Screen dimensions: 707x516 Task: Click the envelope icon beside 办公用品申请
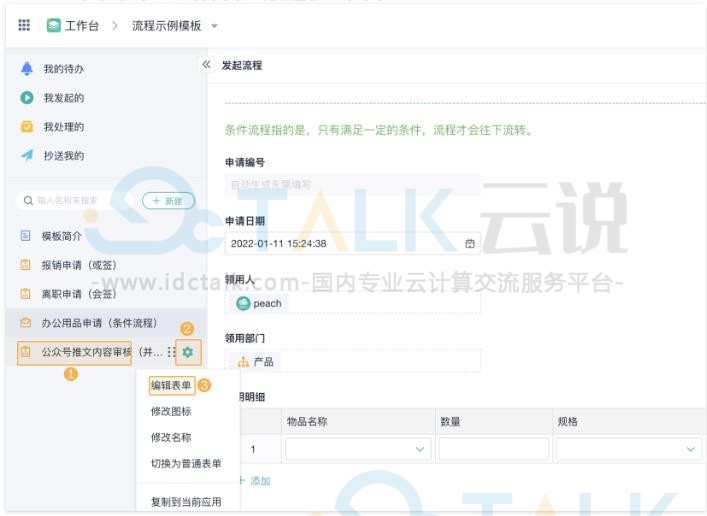point(26,322)
